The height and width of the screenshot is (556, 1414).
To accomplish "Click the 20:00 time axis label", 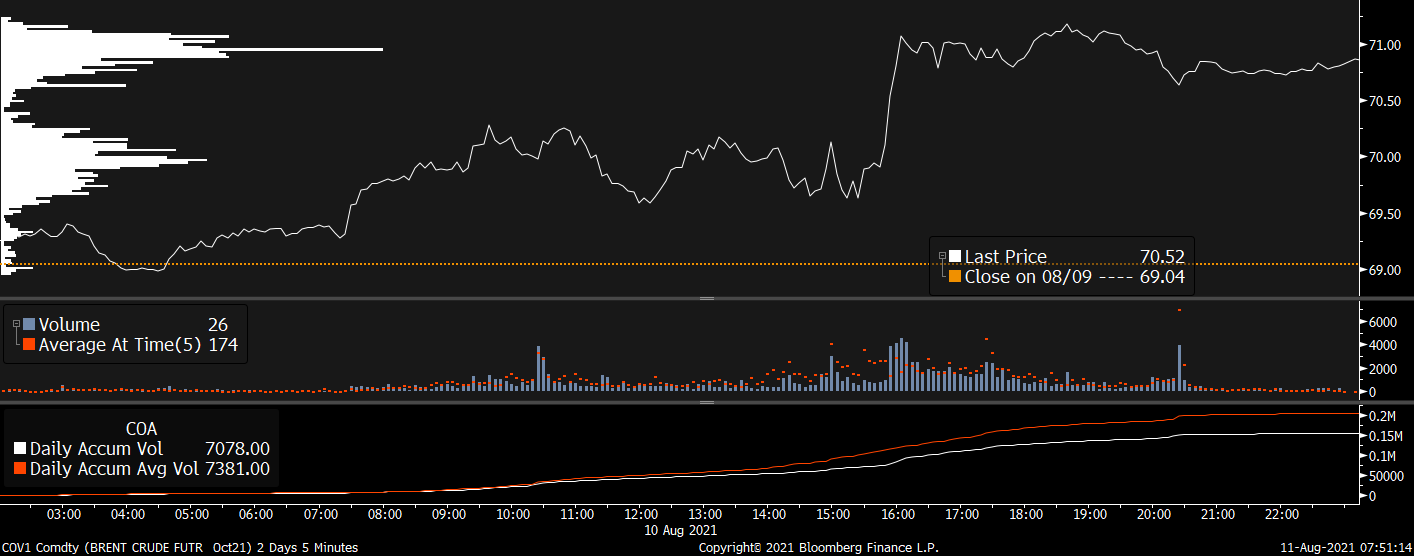I will (x=1154, y=514).
